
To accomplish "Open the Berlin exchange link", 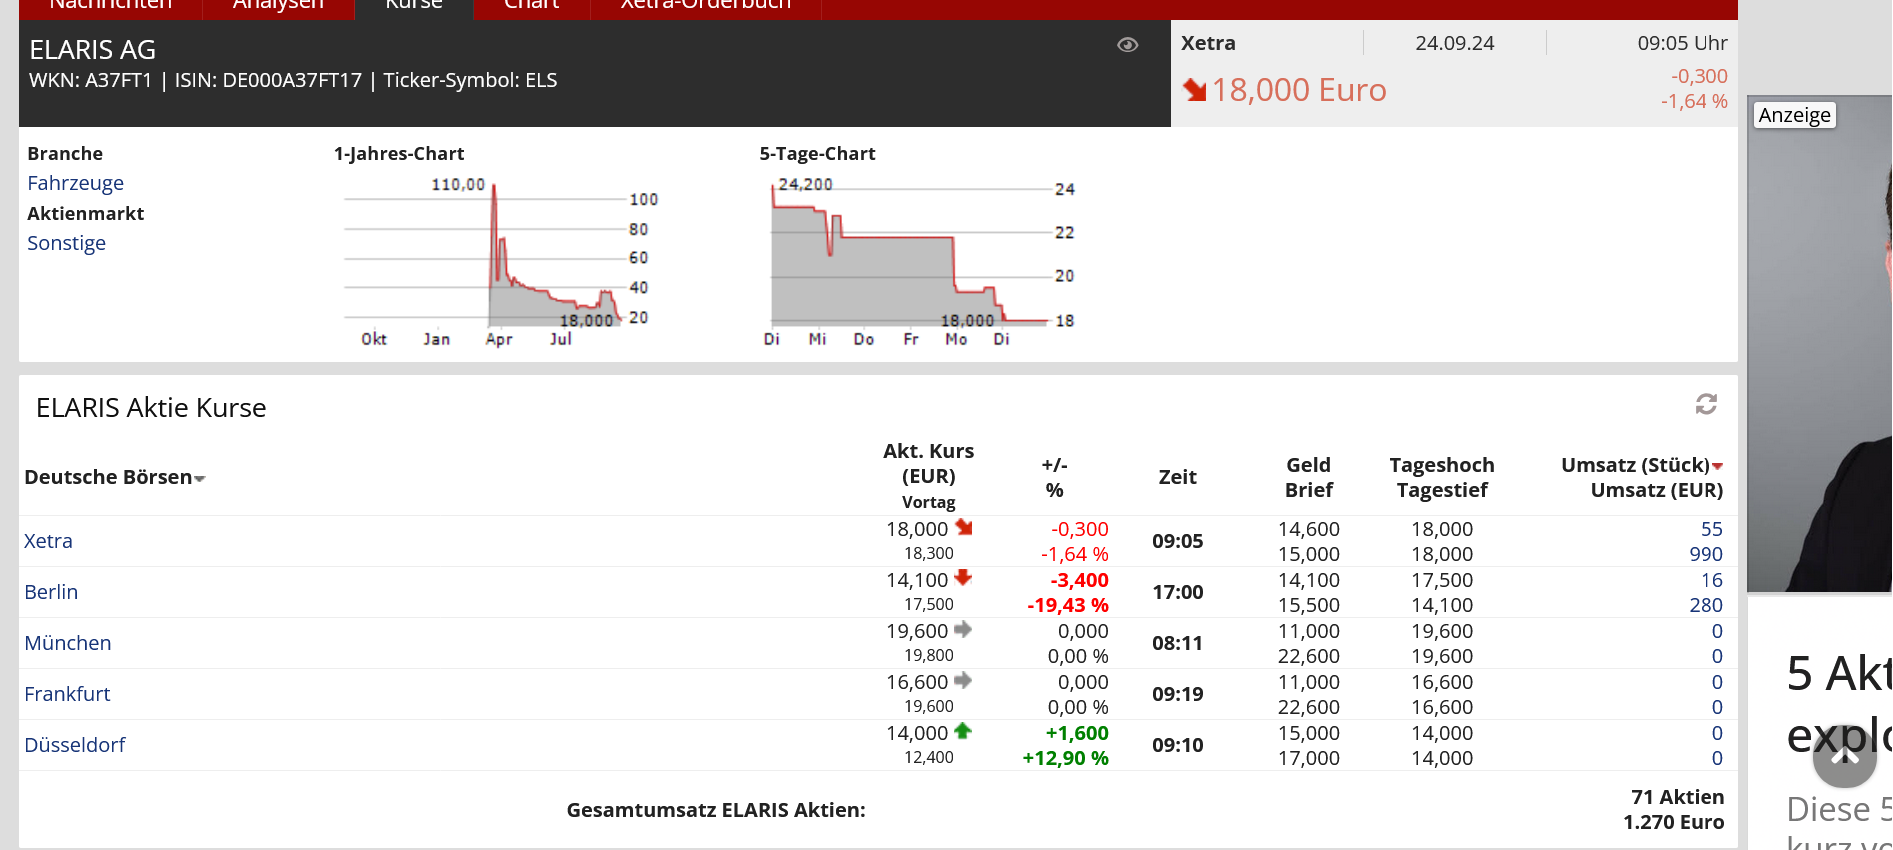I will pos(51,592).
